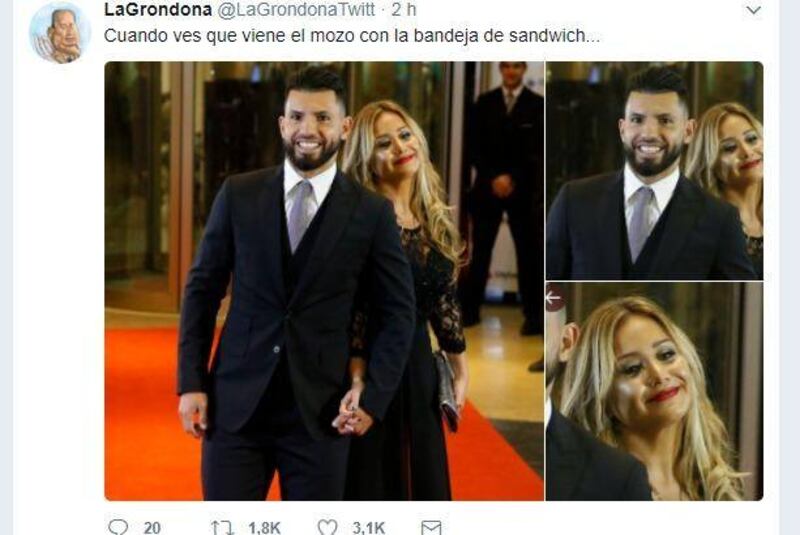
Task: Retweet using the retweet arrows icon
Action: coord(222,527)
